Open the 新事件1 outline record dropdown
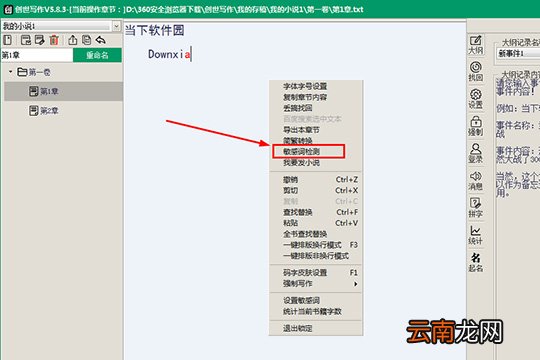Image resolution: width=540 pixels, height=360 pixels. tap(518, 54)
